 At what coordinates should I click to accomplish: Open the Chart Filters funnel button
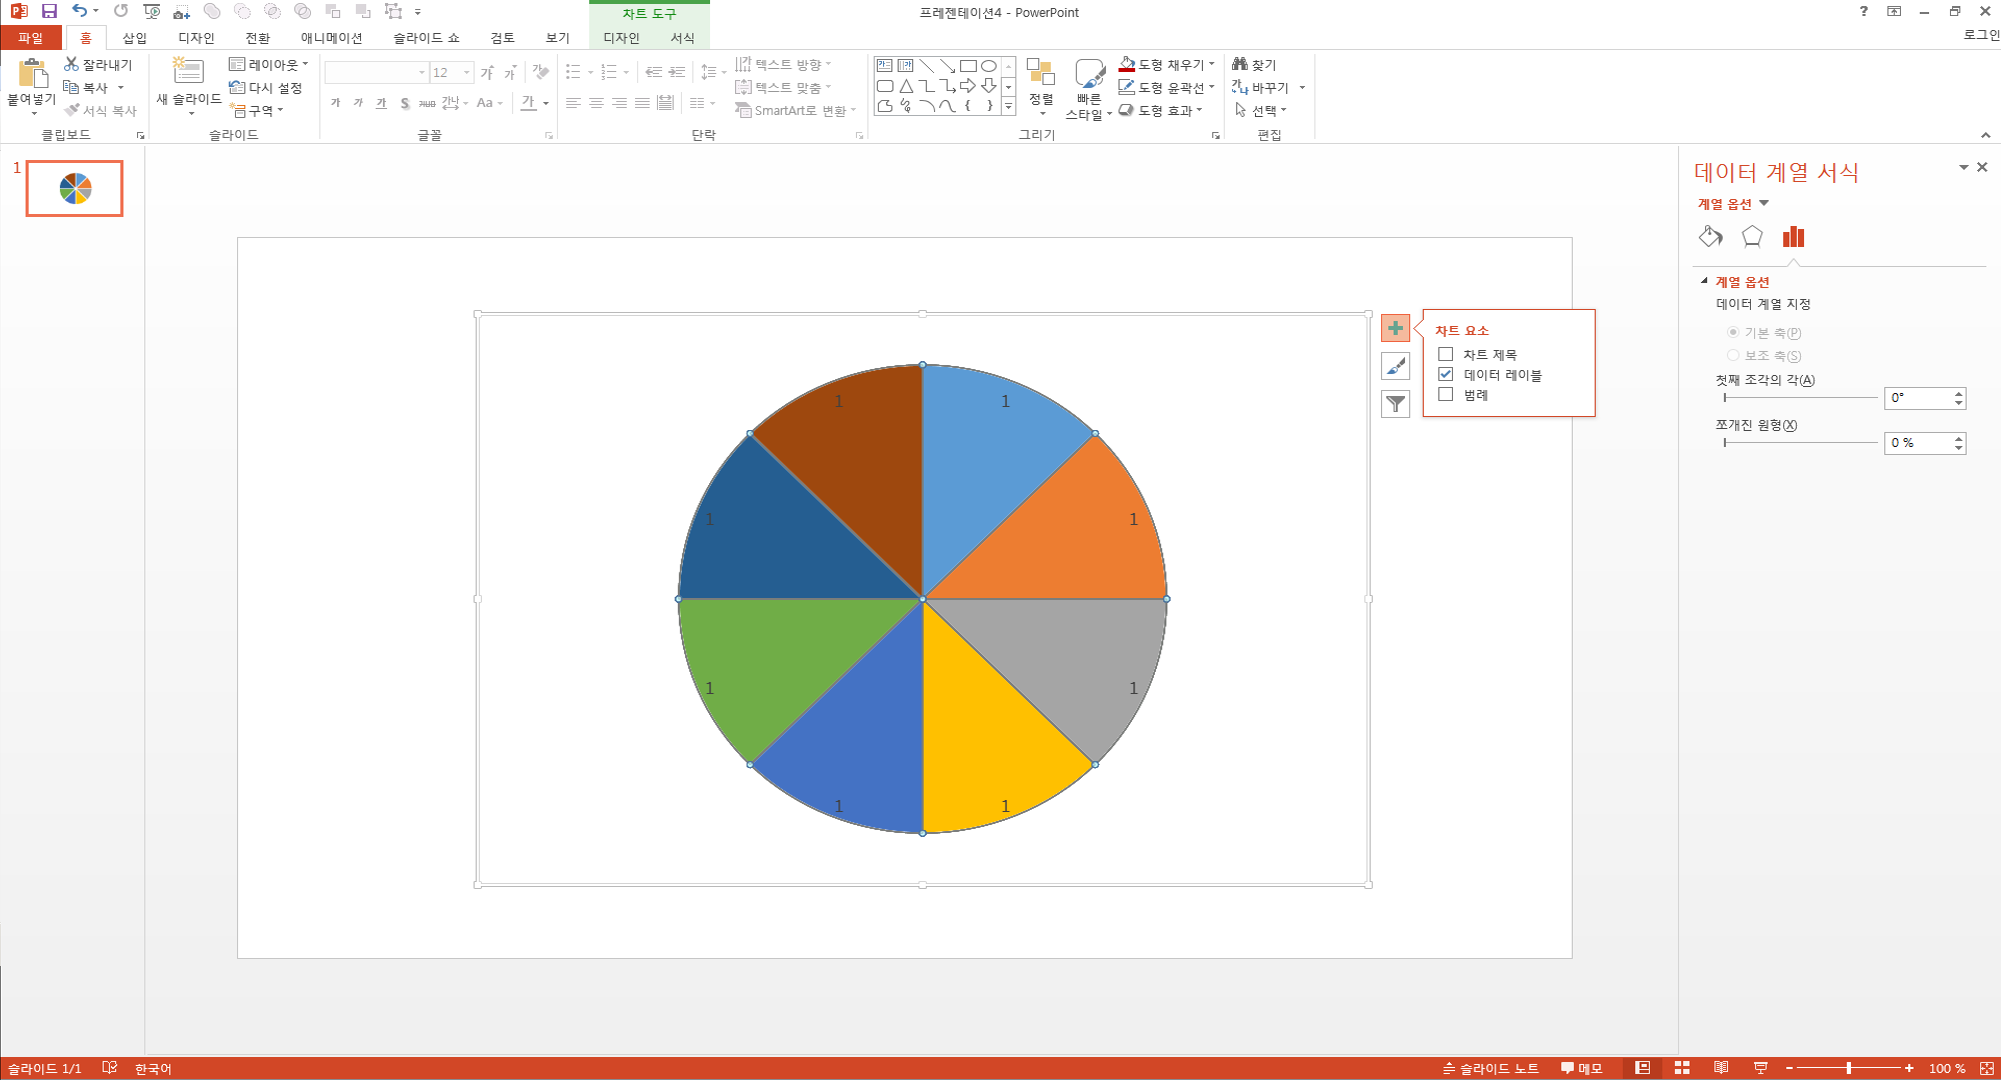pyautogui.click(x=1395, y=404)
